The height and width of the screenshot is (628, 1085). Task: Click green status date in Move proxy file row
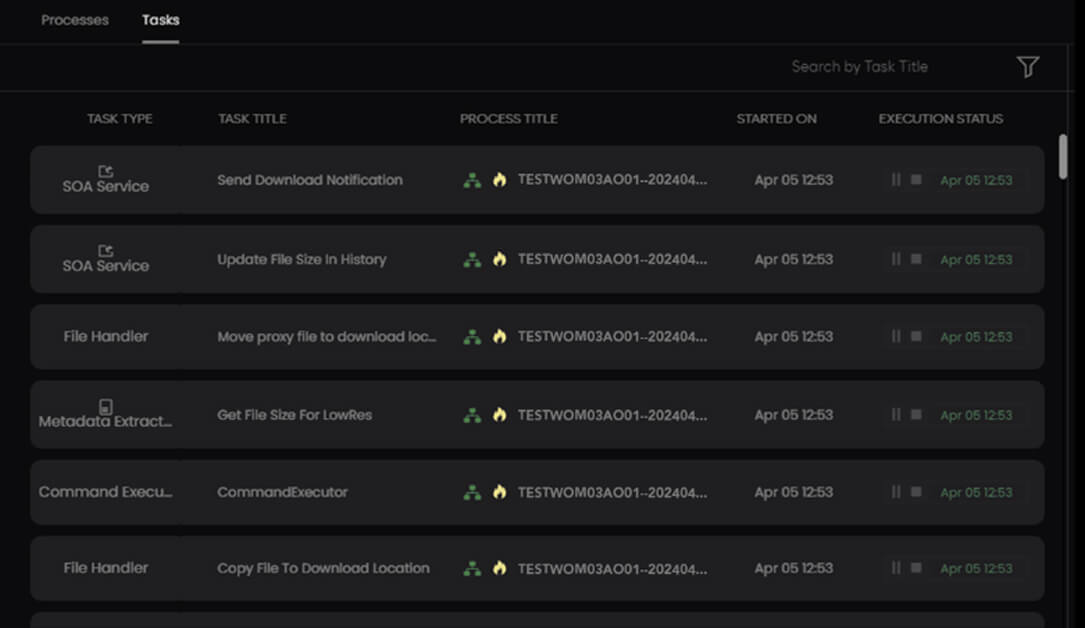976,337
